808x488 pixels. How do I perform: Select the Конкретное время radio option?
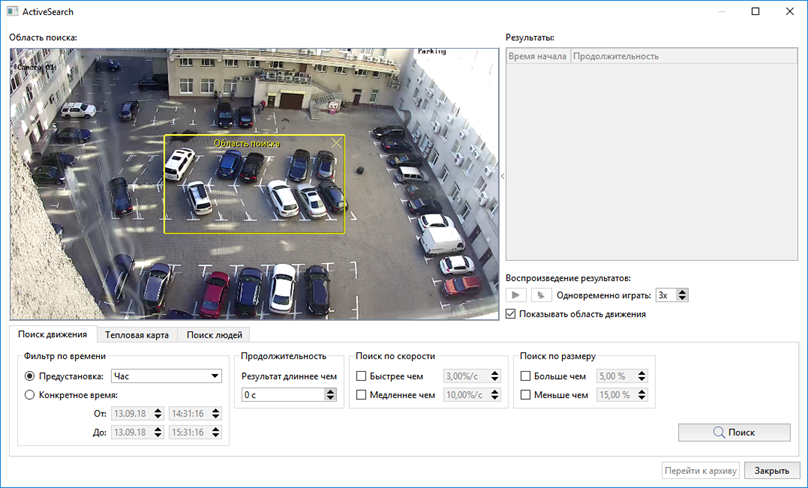click(x=30, y=395)
